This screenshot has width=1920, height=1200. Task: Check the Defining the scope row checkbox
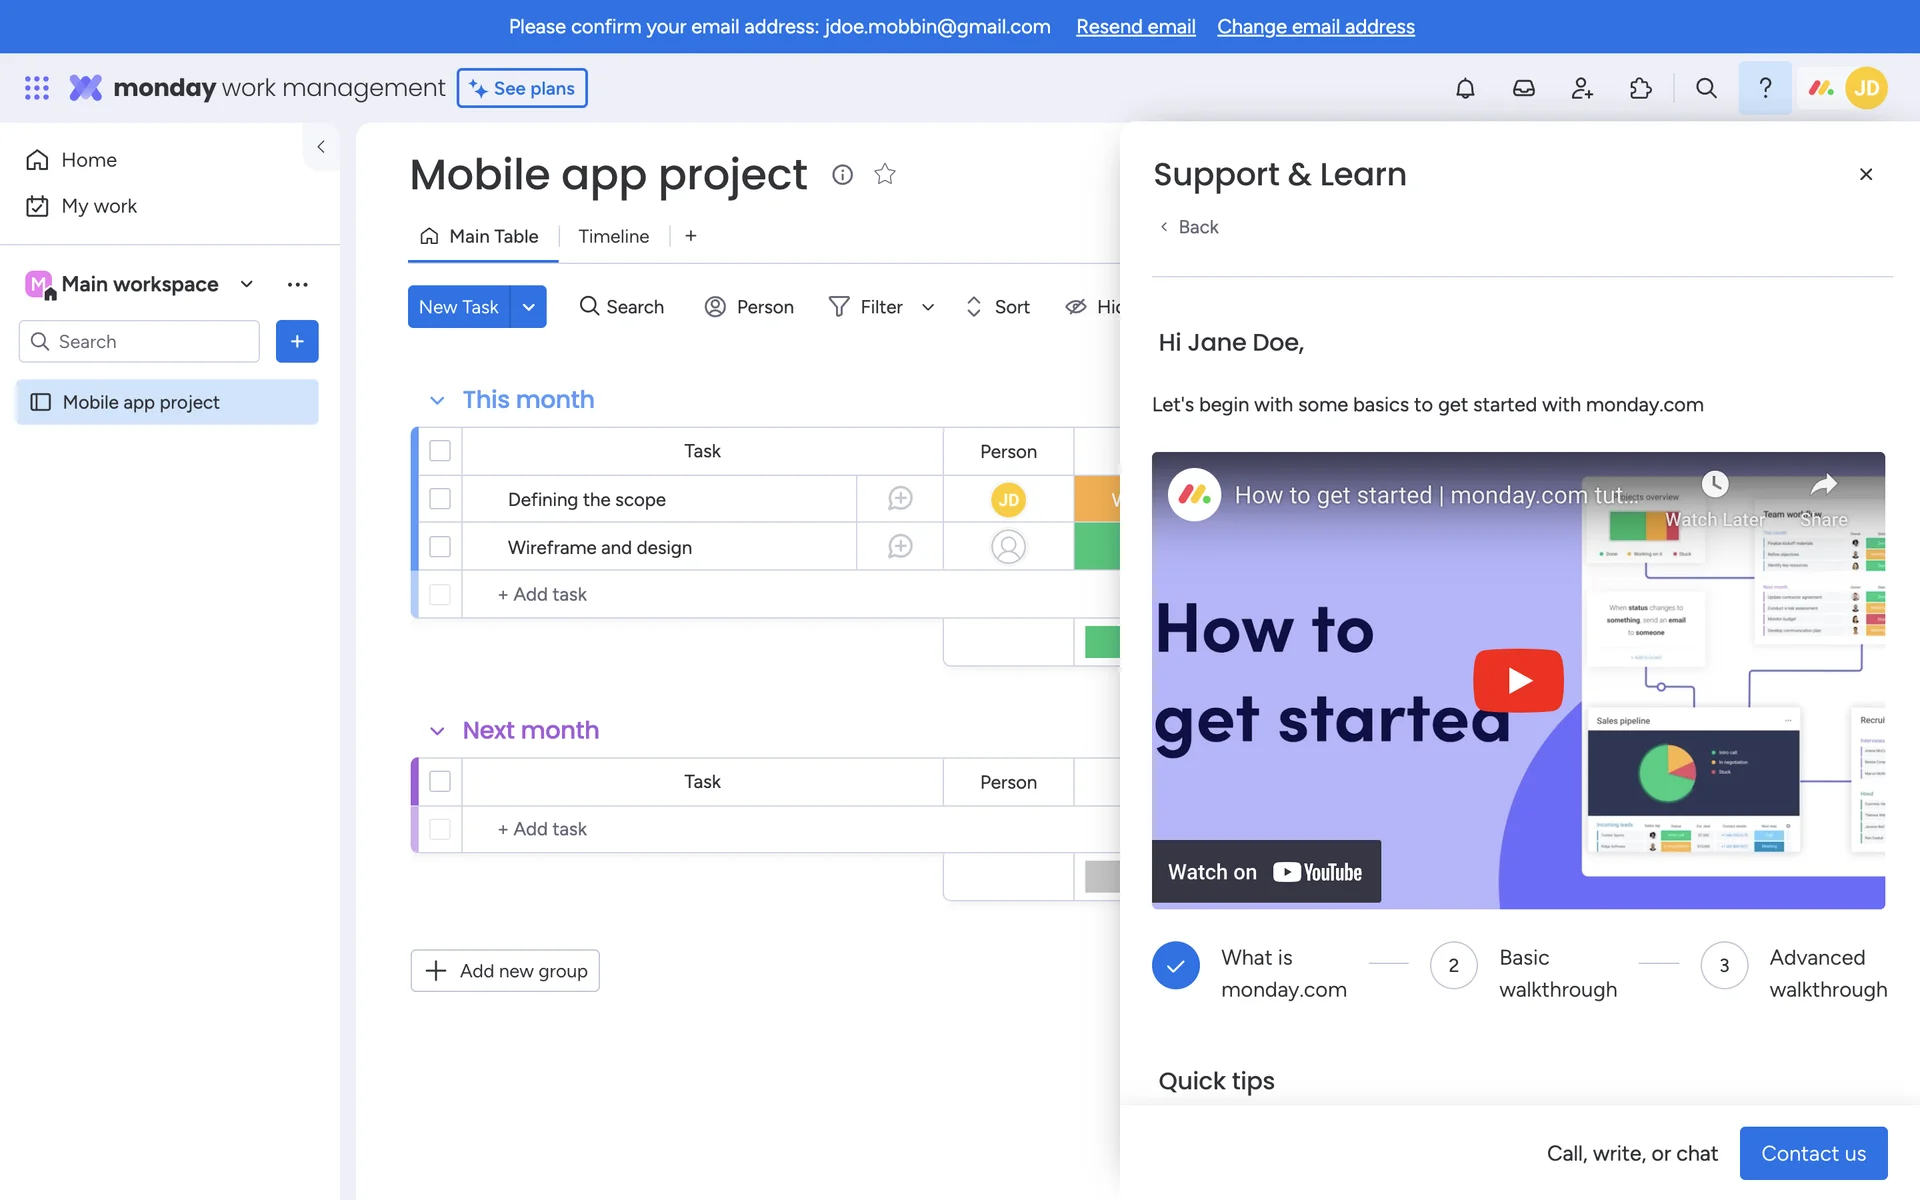(440, 498)
